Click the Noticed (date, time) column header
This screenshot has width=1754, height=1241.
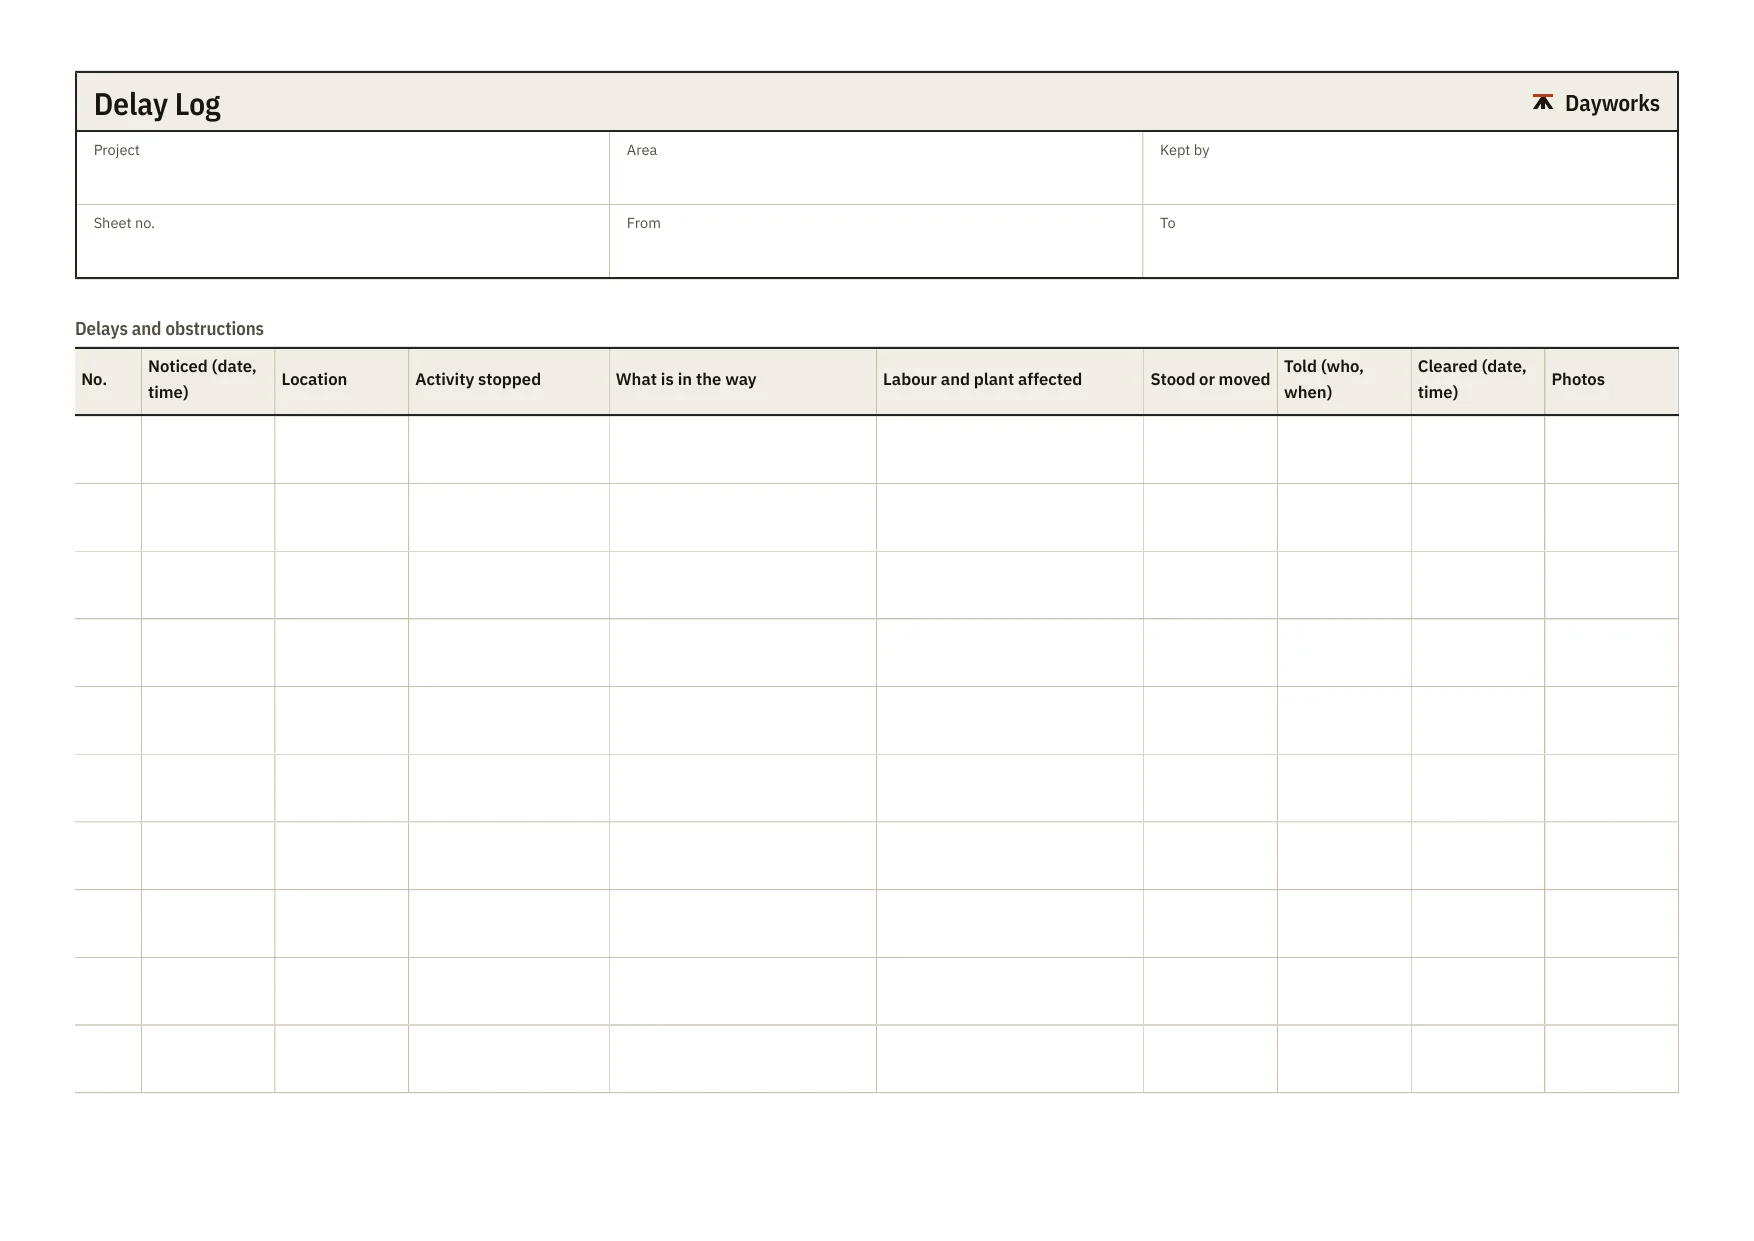click(x=208, y=380)
